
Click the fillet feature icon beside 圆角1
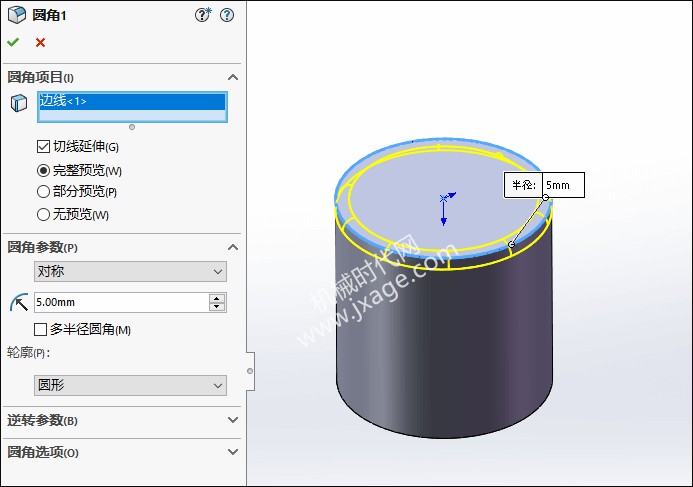[17, 15]
